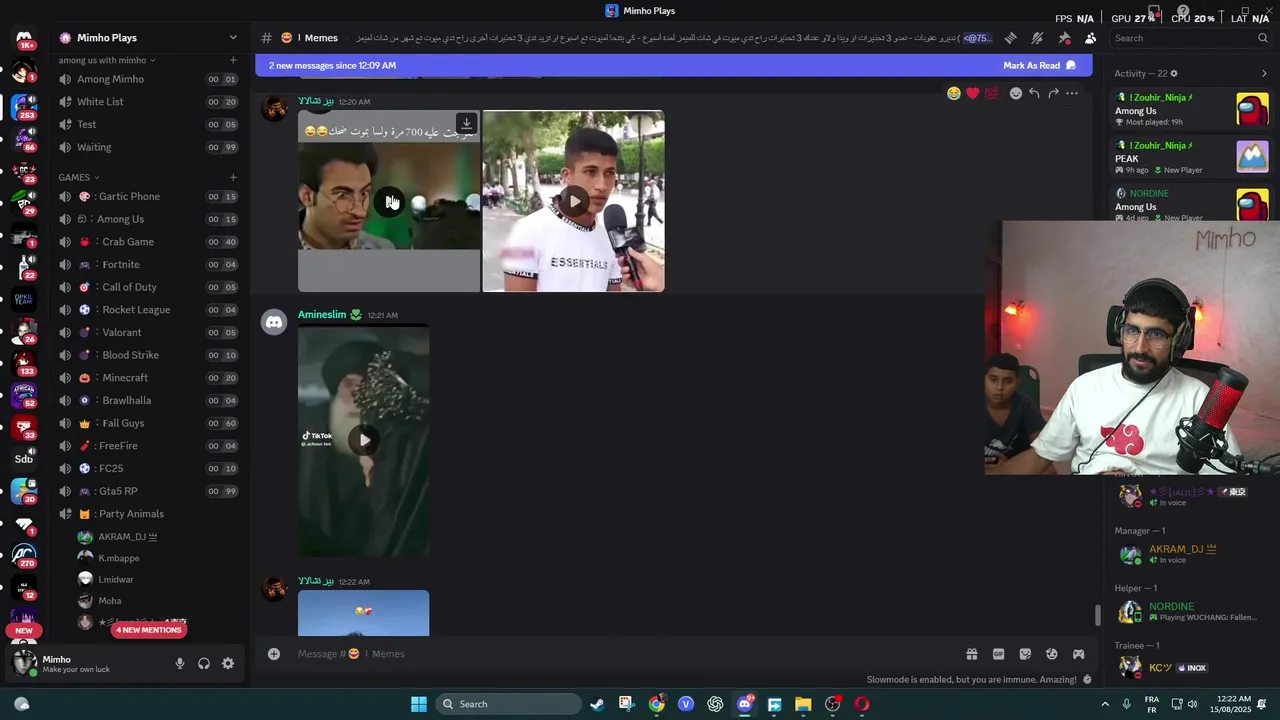Download the first video attachment
1280x720 pixels.
[x=466, y=123]
